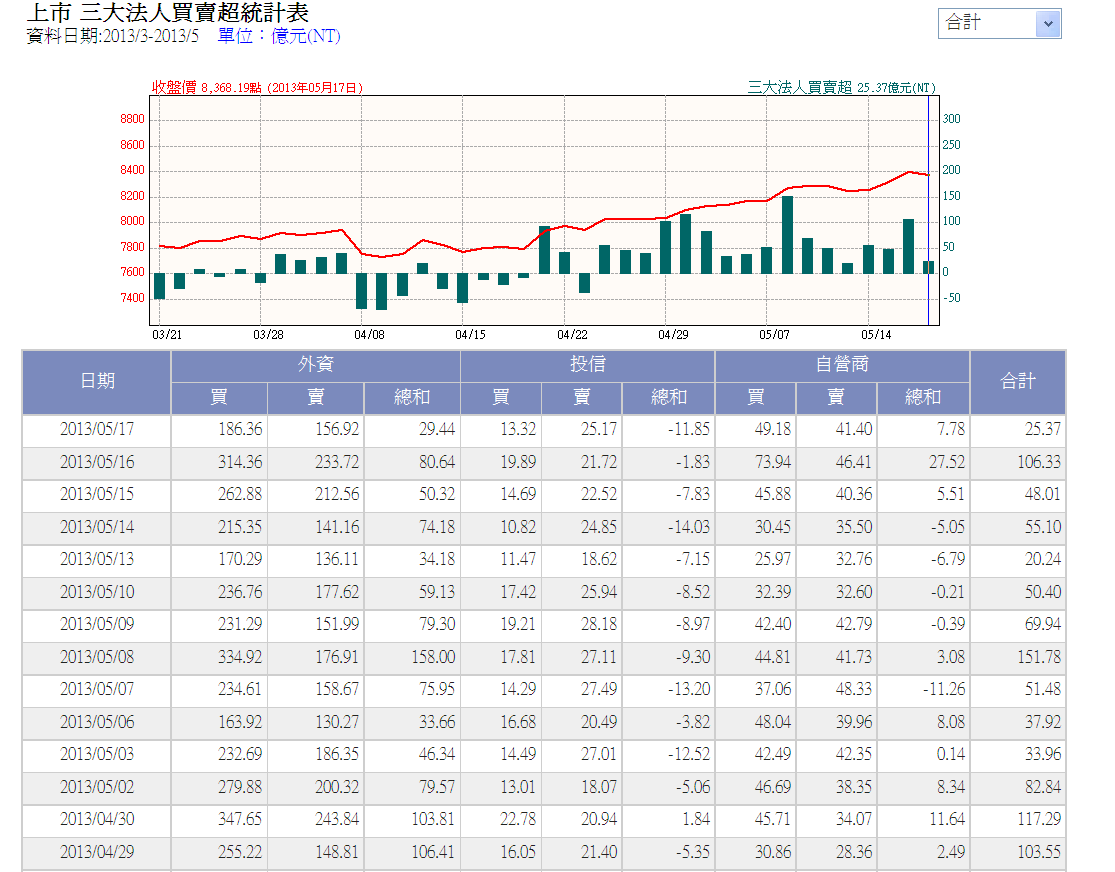Image resolution: width=1115 pixels, height=872 pixels.
Task: Click dealer net value 27.52
Action: [946, 462]
